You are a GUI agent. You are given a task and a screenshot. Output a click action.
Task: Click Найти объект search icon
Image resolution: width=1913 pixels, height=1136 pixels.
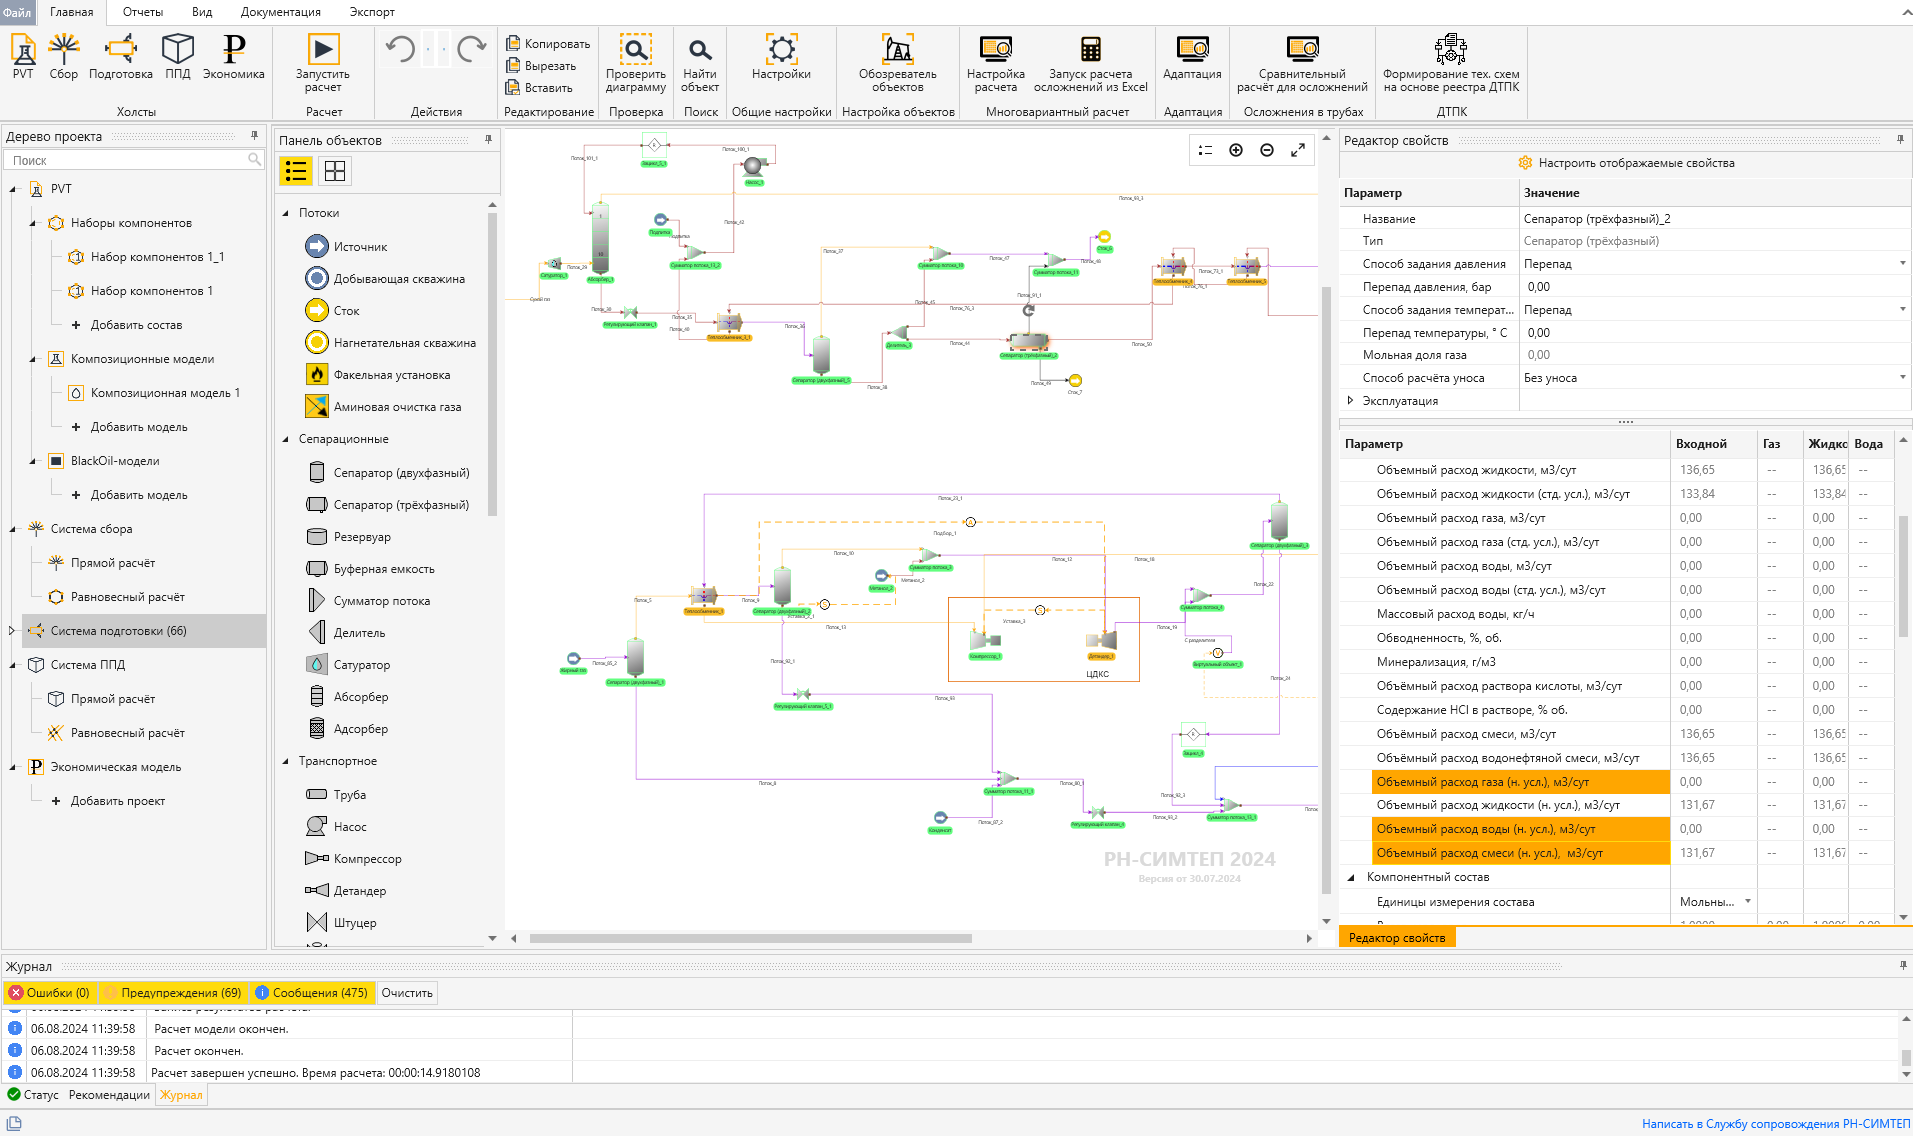700,63
